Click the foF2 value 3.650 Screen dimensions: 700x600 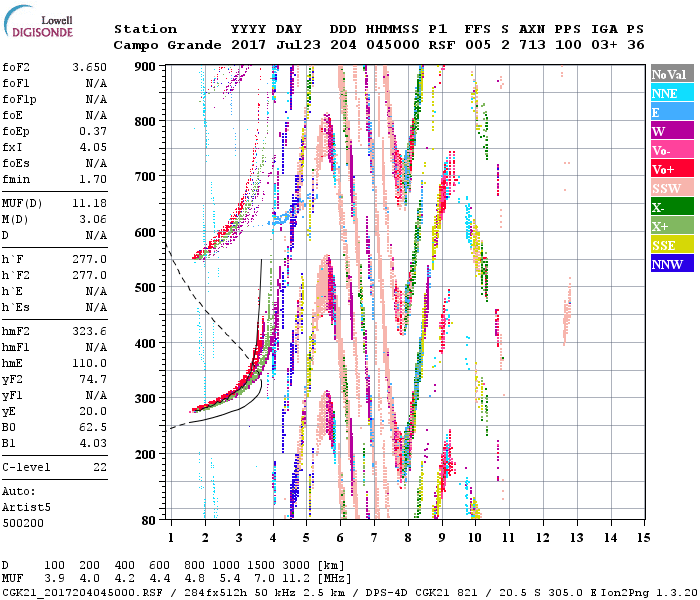(x=89, y=67)
